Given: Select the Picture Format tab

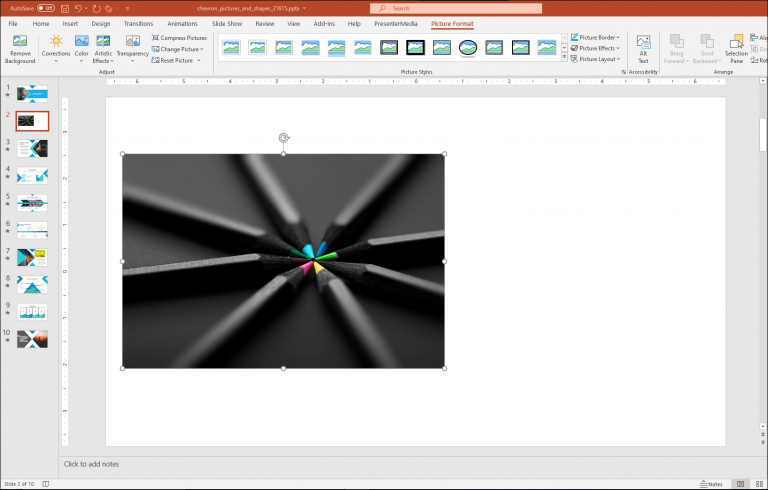Looking at the screenshot, I should click(452, 24).
